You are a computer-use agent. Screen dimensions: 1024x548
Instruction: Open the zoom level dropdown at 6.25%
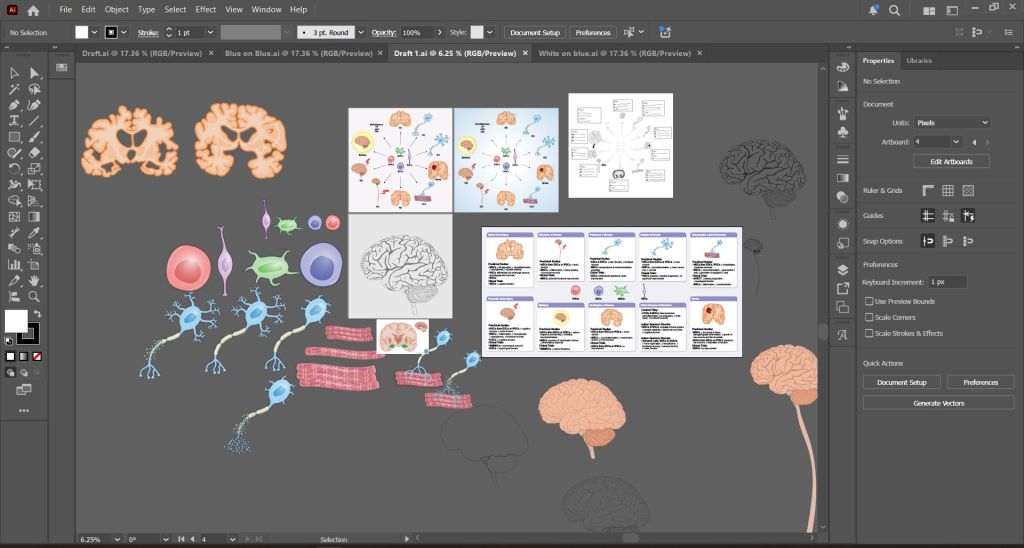click(118, 540)
